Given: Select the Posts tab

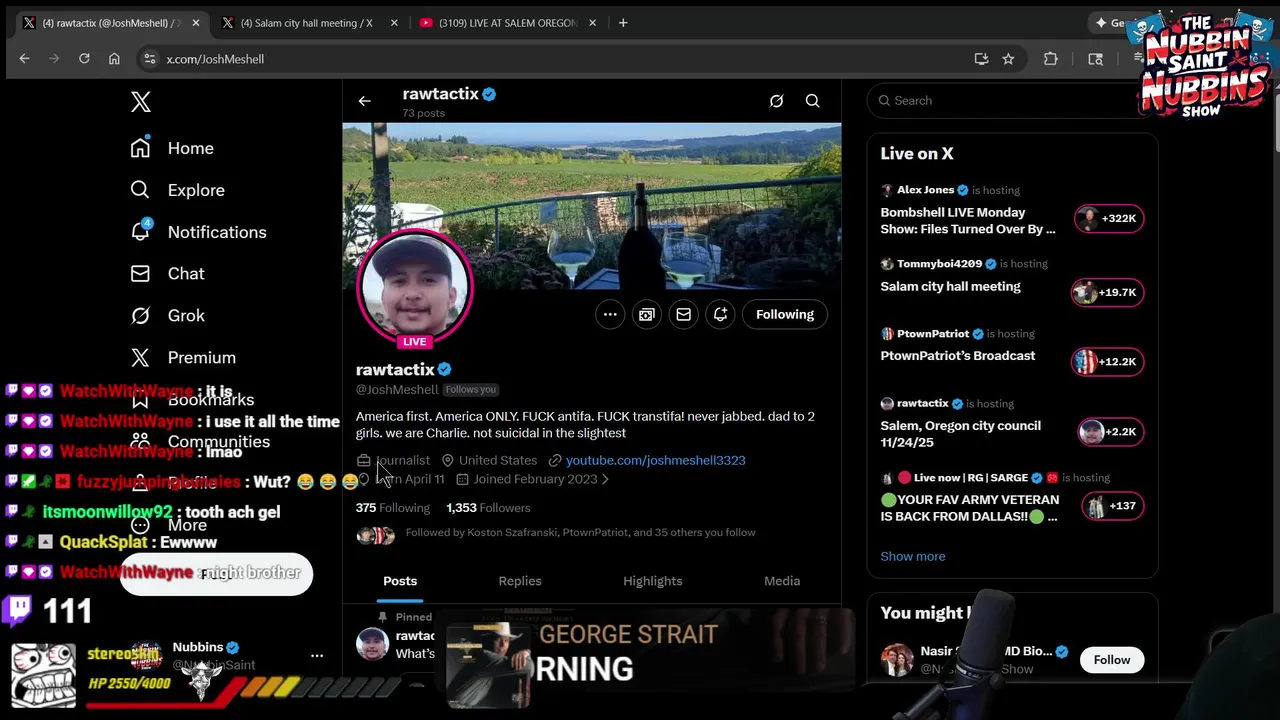Looking at the screenshot, I should coord(400,581).
